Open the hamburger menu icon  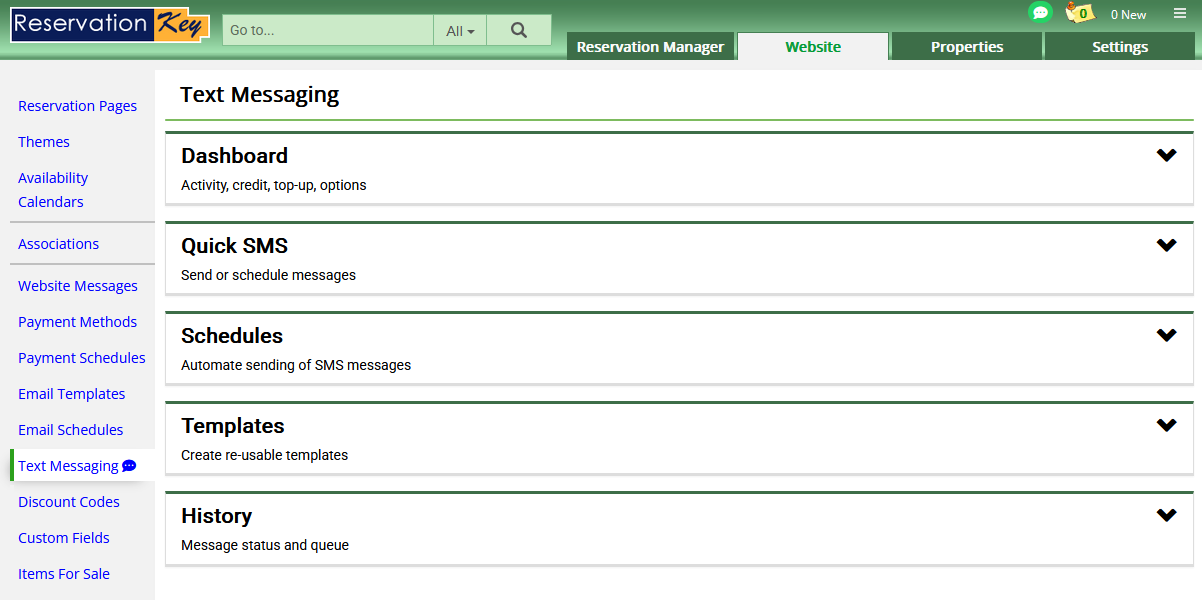pyautogui.click(x=1180, y=14)
